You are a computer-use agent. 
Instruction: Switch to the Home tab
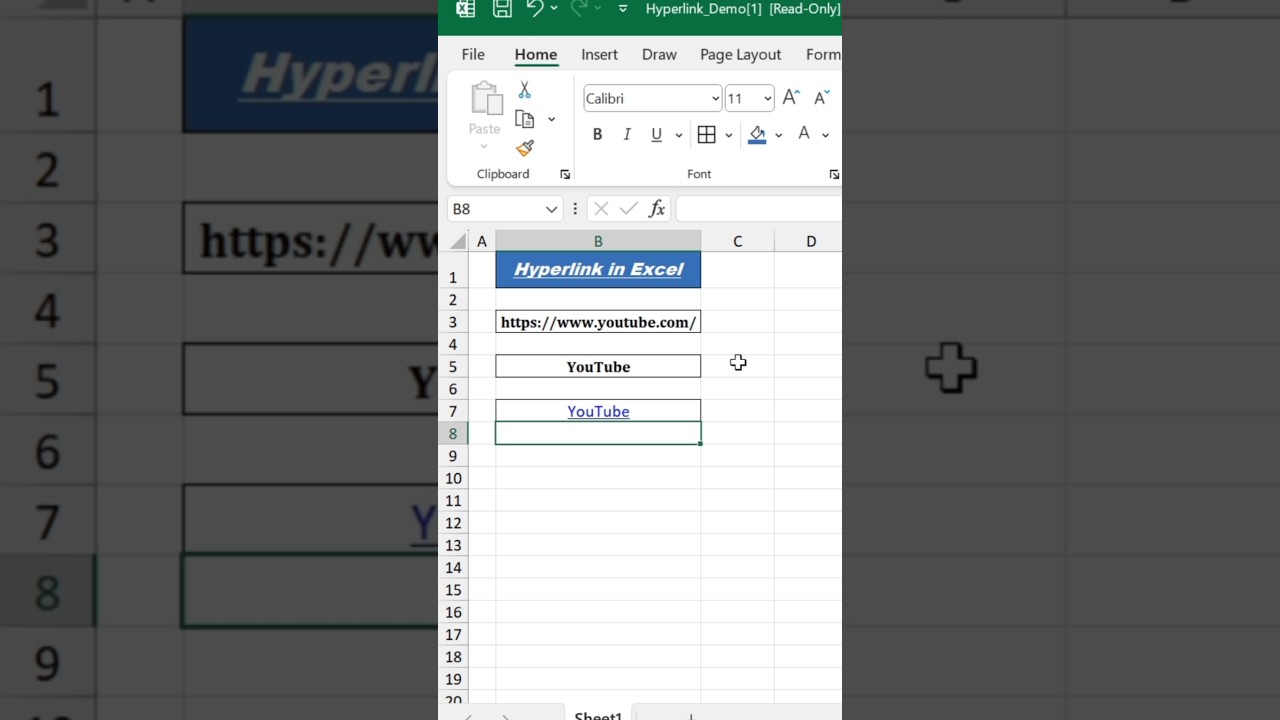click(536, 55)
